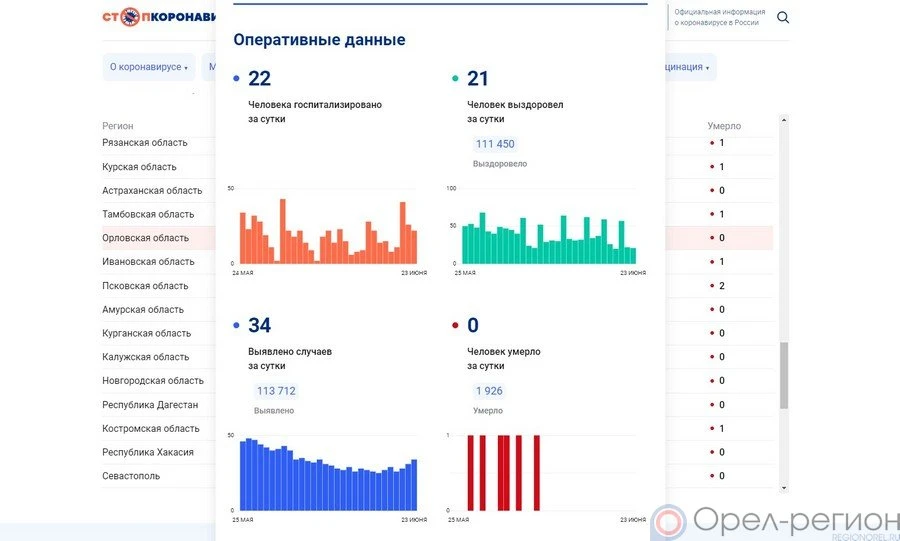Viewport: 900px width, 541px height.
Task: Select the Орловская область row
Action: tap(146, 238)
